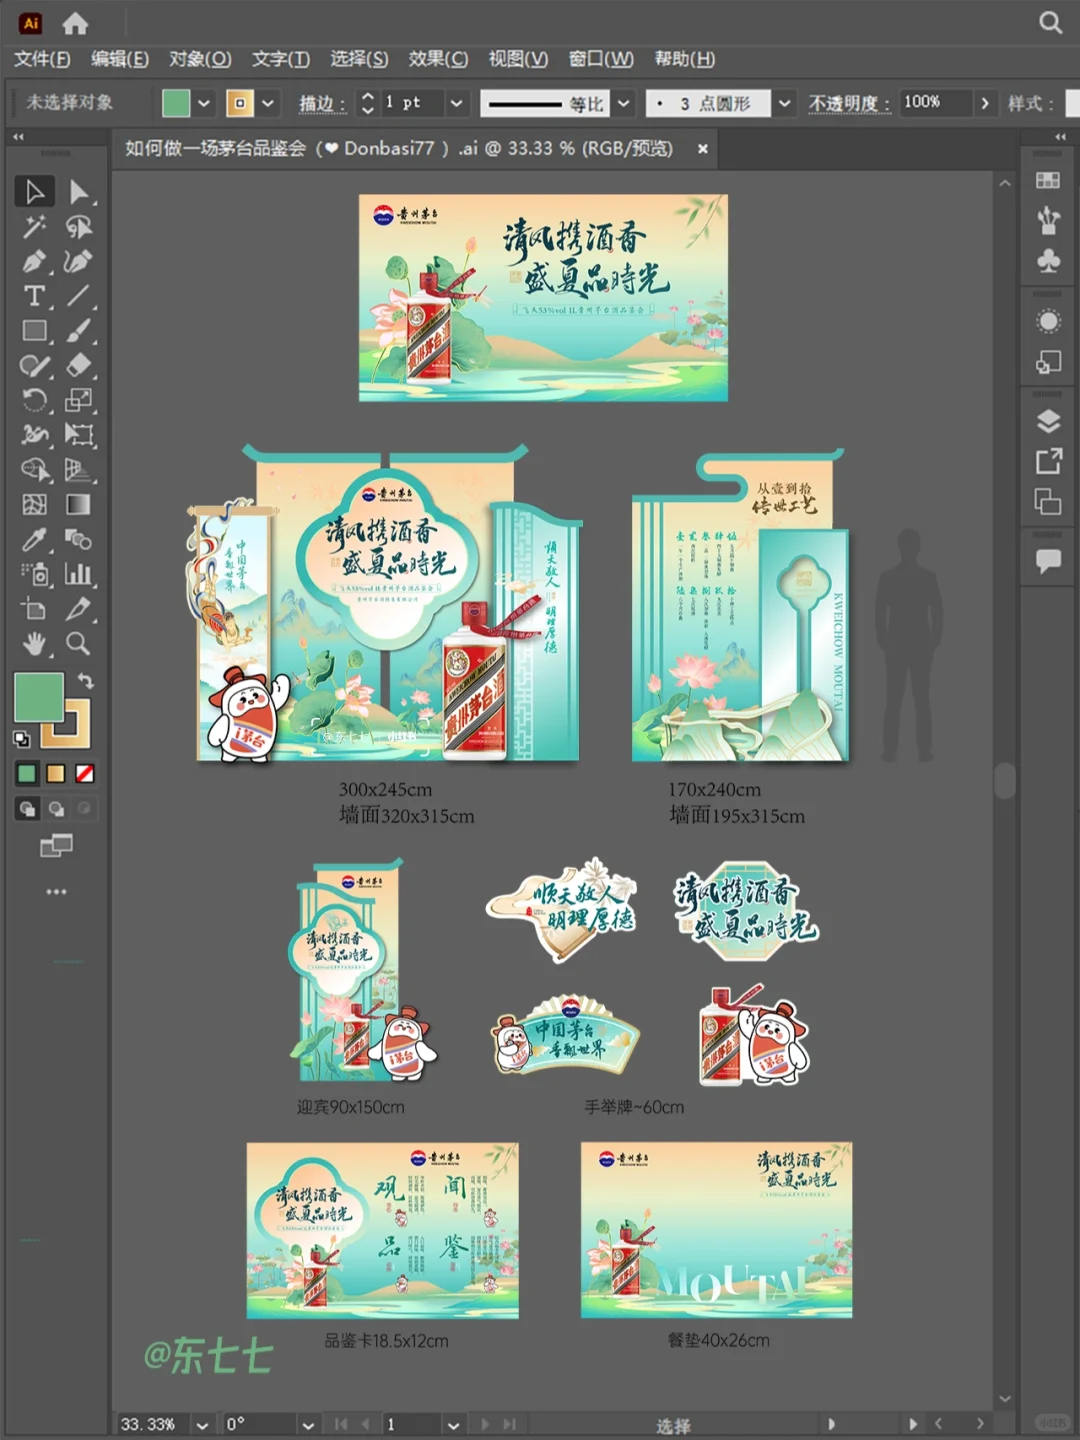Open the search magnifier top right
Screen dimensions: 1080x1440
(x=1050, y=22)
